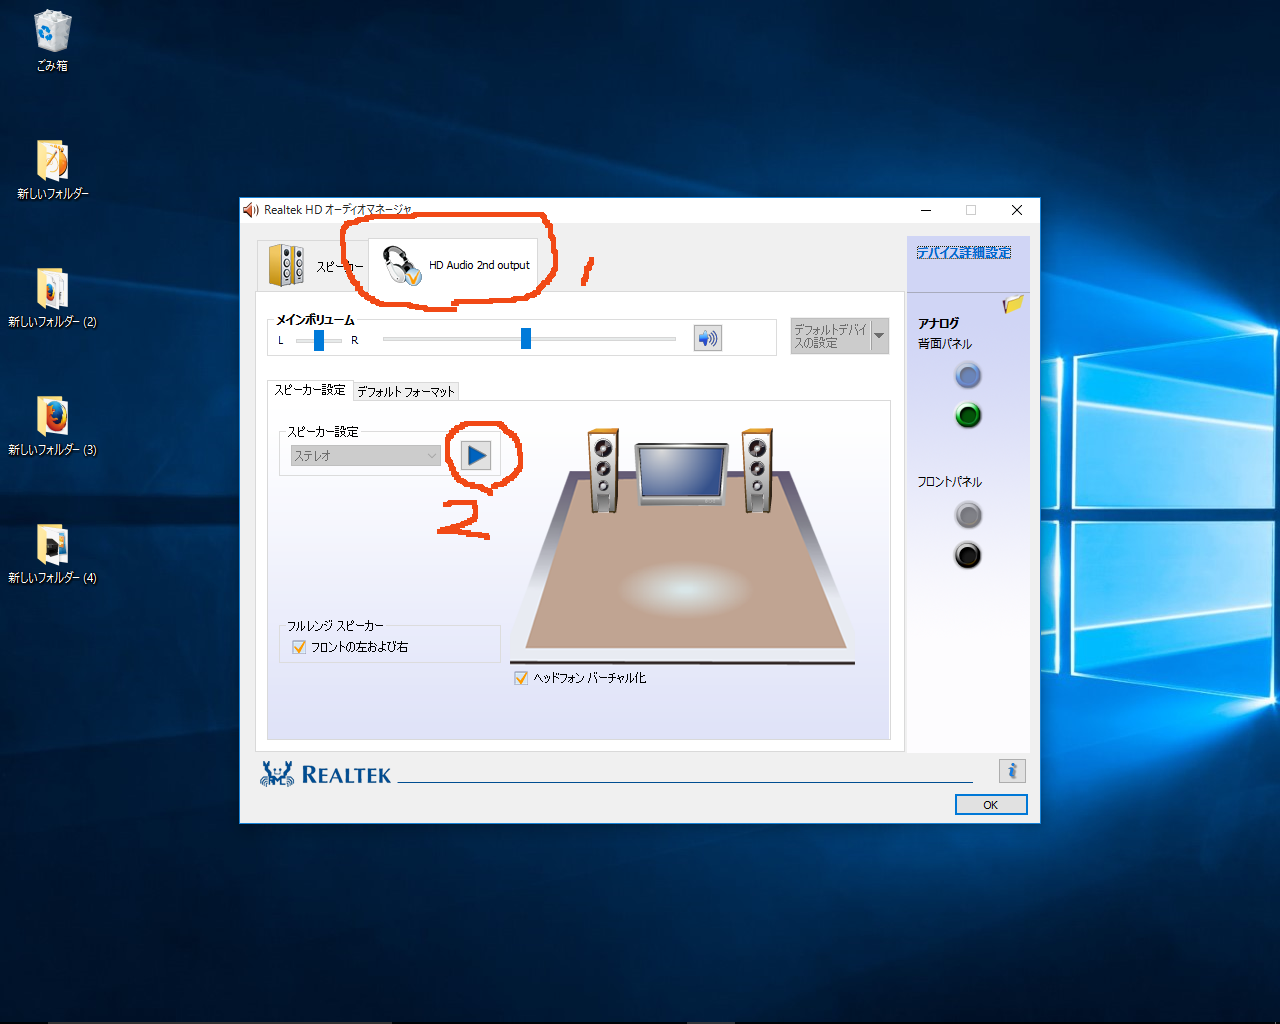
Task: Toggle フロントの左および右 checkbox
Action: pos(299,647)
